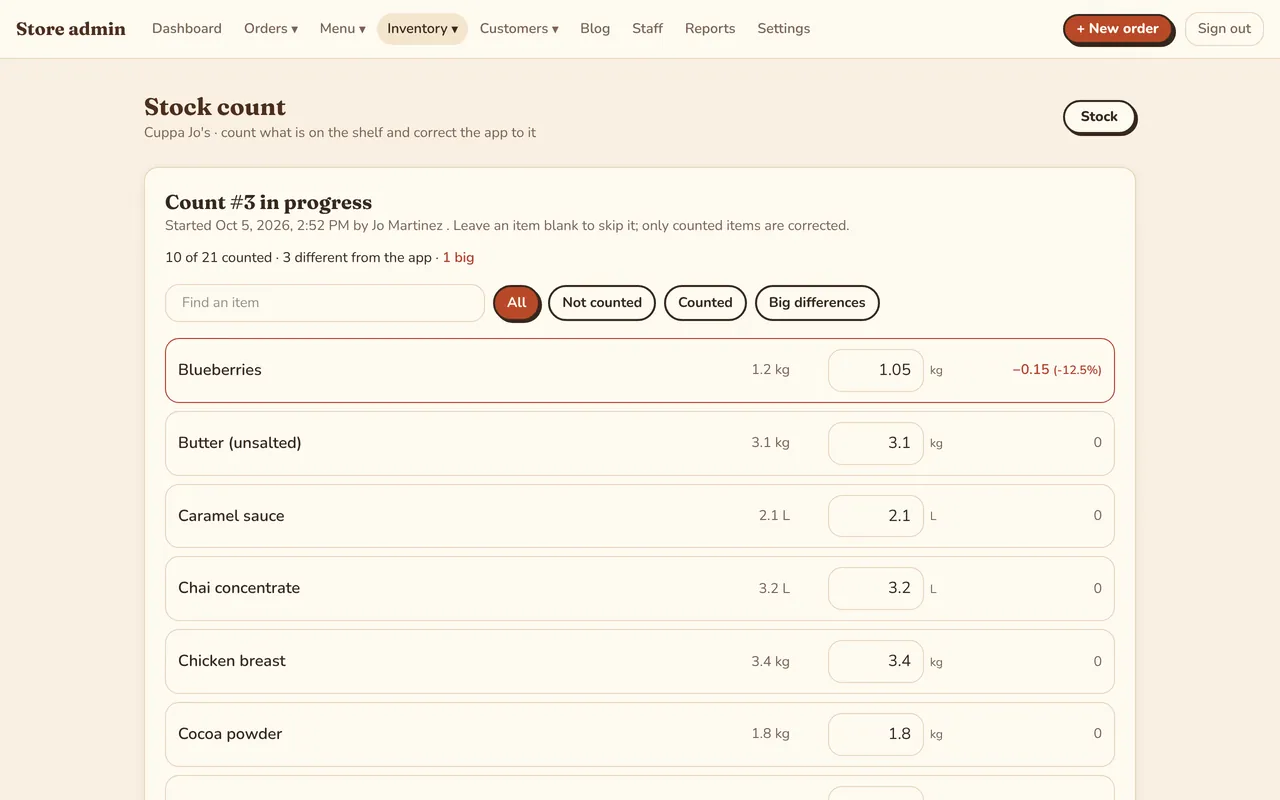
Task: Navigate to Staff page
Action: coord(647,29)
